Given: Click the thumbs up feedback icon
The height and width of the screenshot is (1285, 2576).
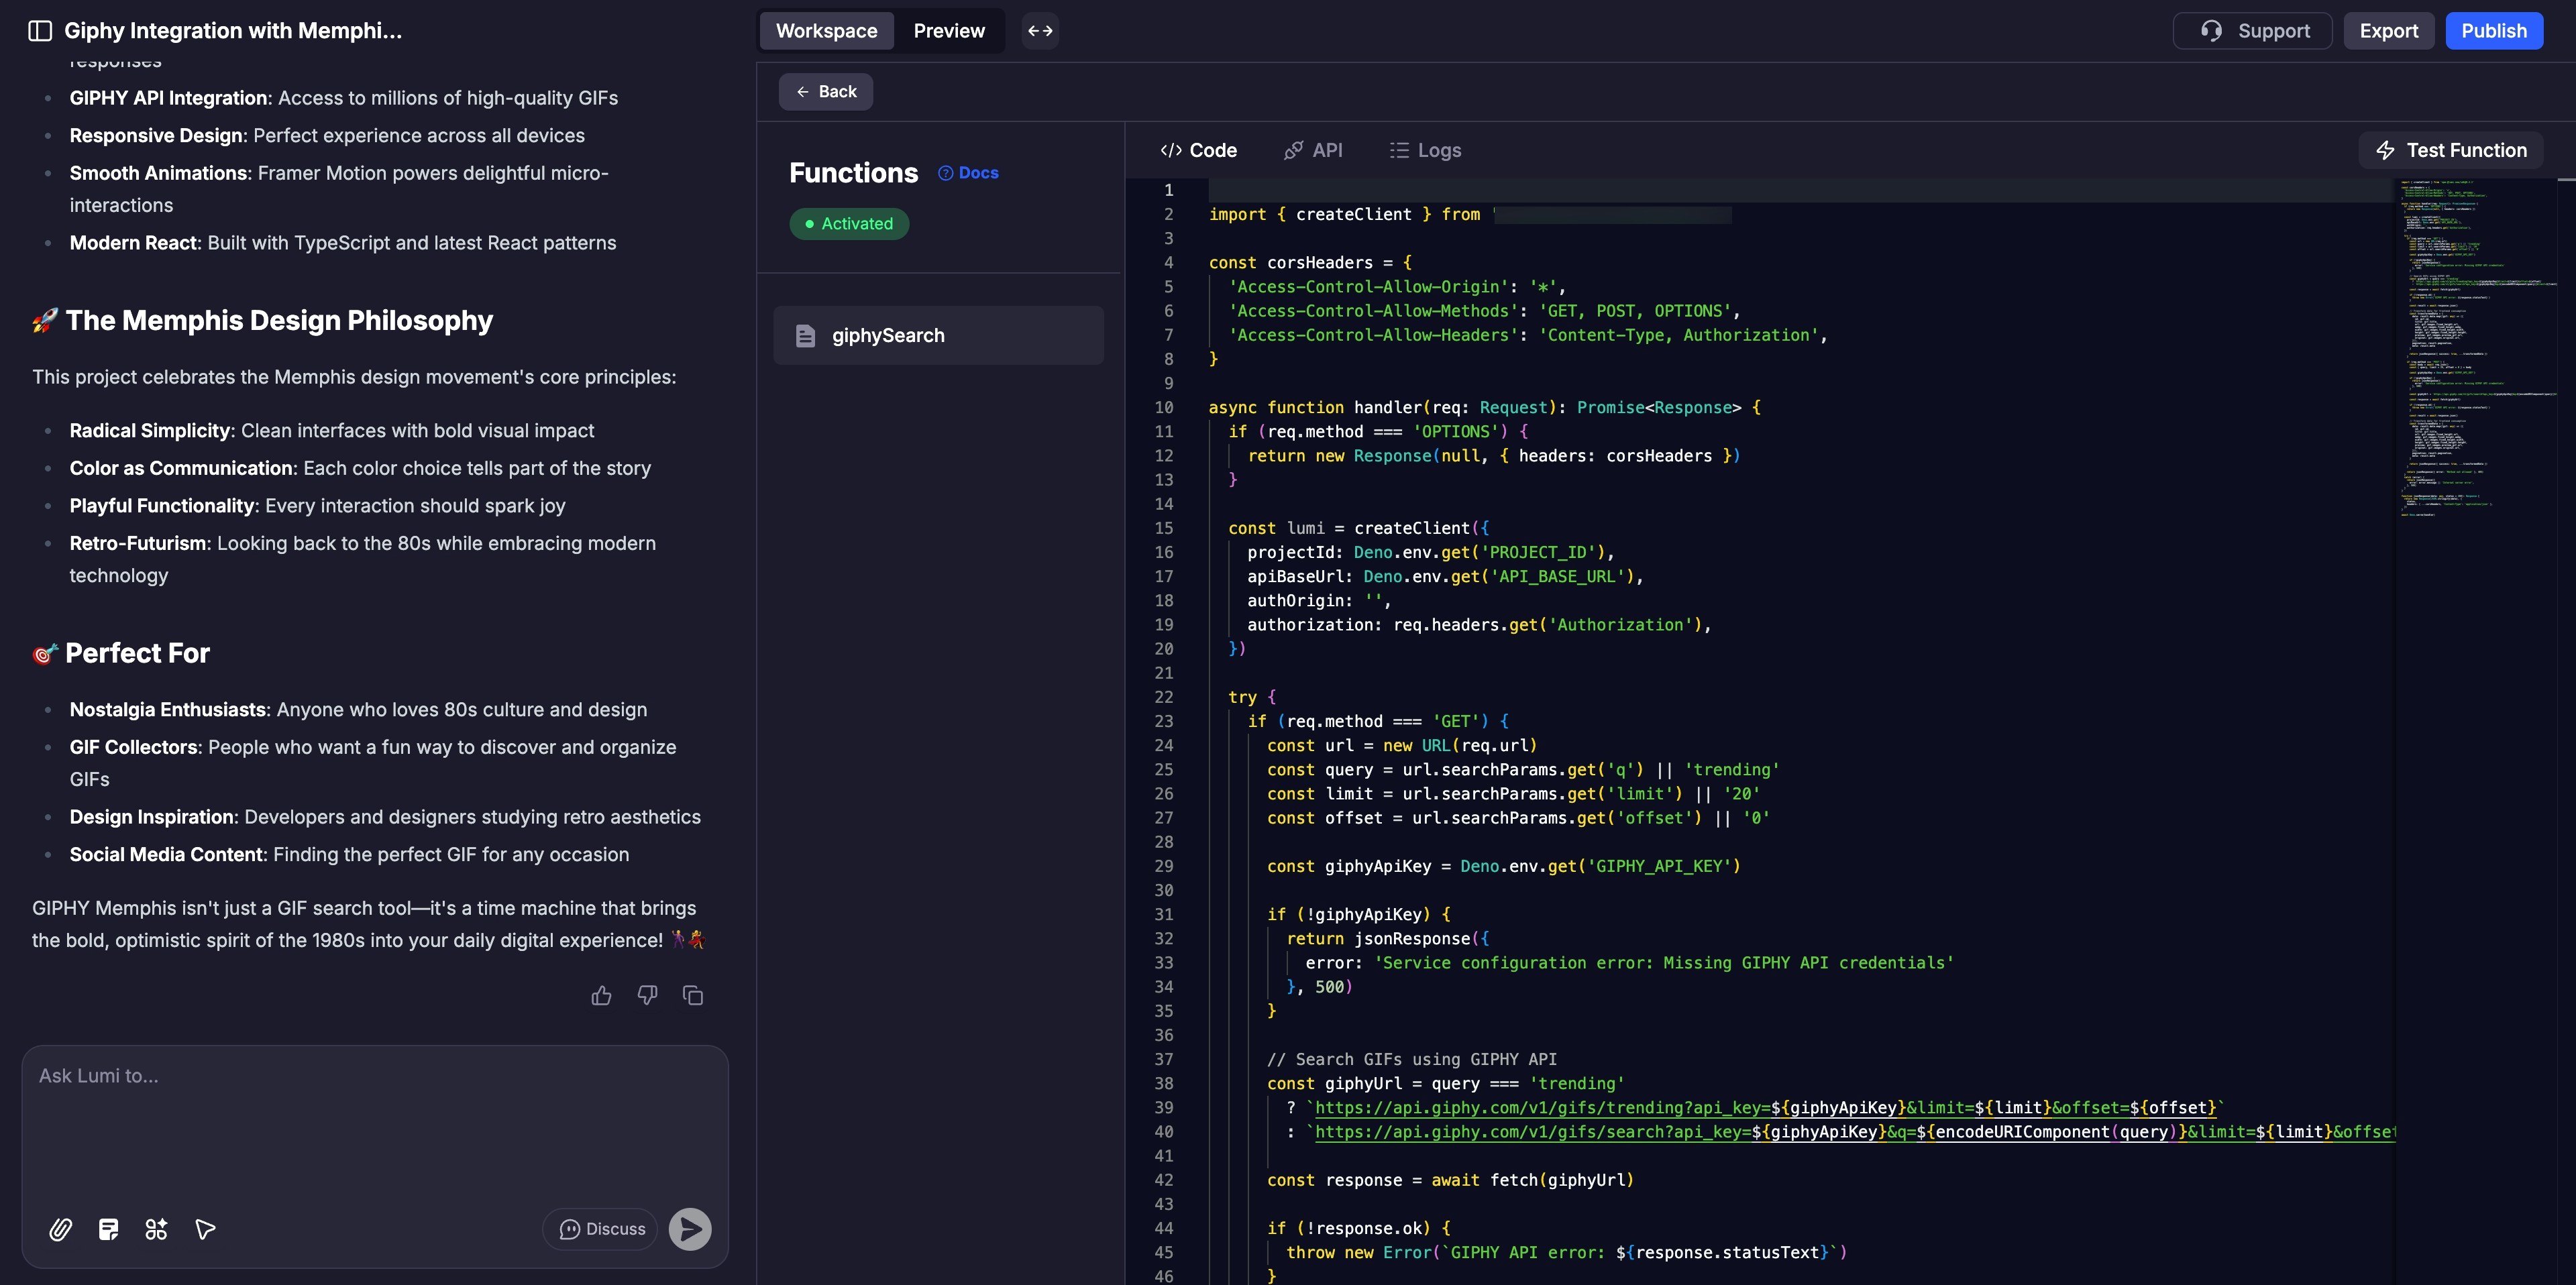Looking at the screenshot, I should coord(601,995).
